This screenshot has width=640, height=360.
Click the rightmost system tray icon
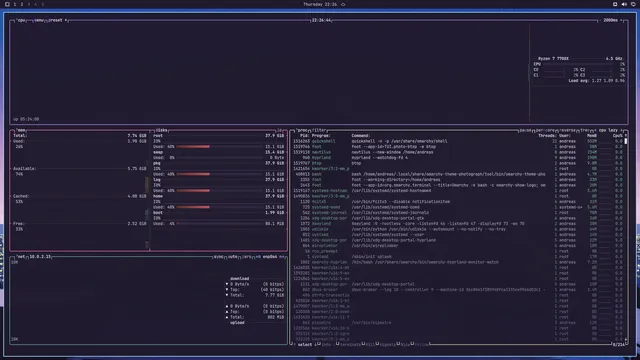633,4
